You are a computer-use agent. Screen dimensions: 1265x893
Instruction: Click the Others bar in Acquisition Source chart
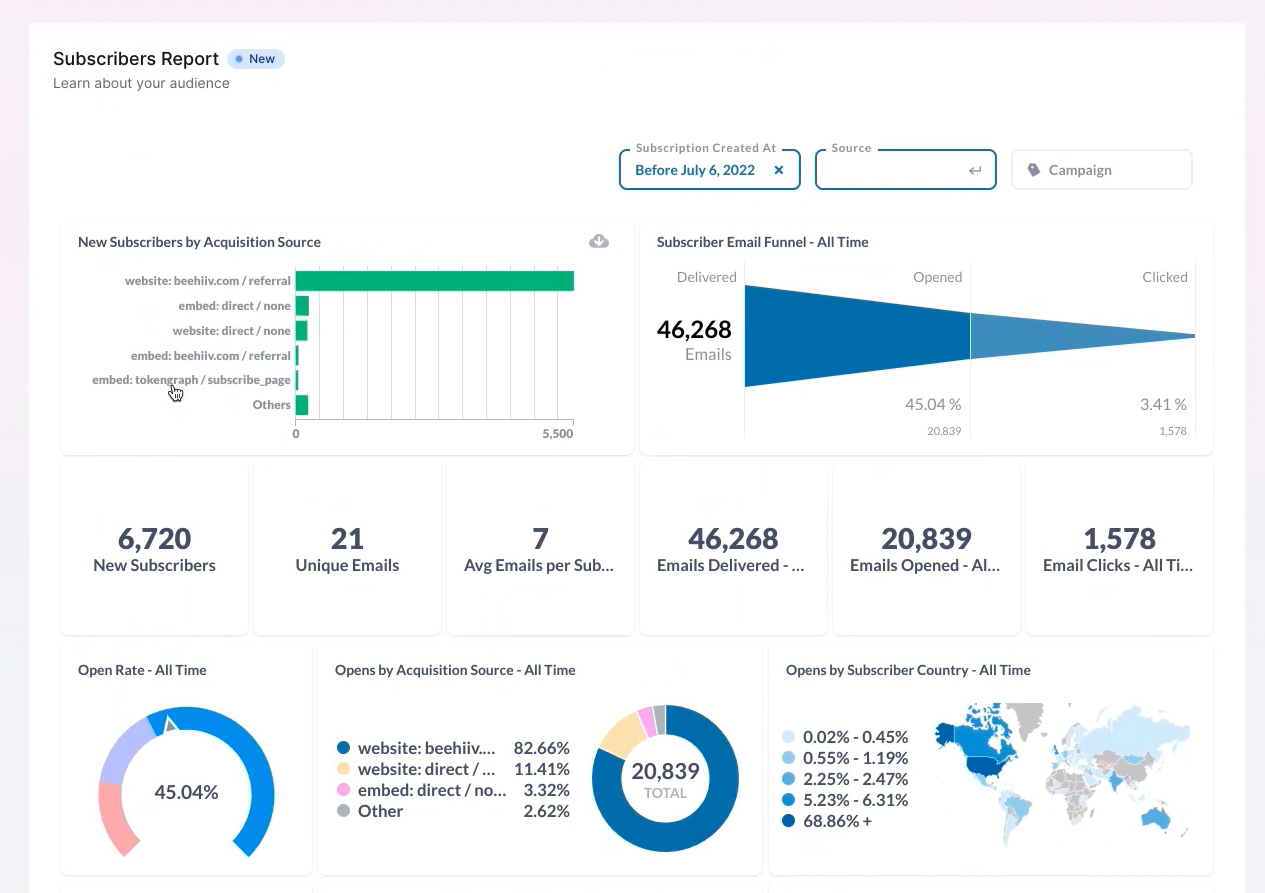(x=302, y=404)
